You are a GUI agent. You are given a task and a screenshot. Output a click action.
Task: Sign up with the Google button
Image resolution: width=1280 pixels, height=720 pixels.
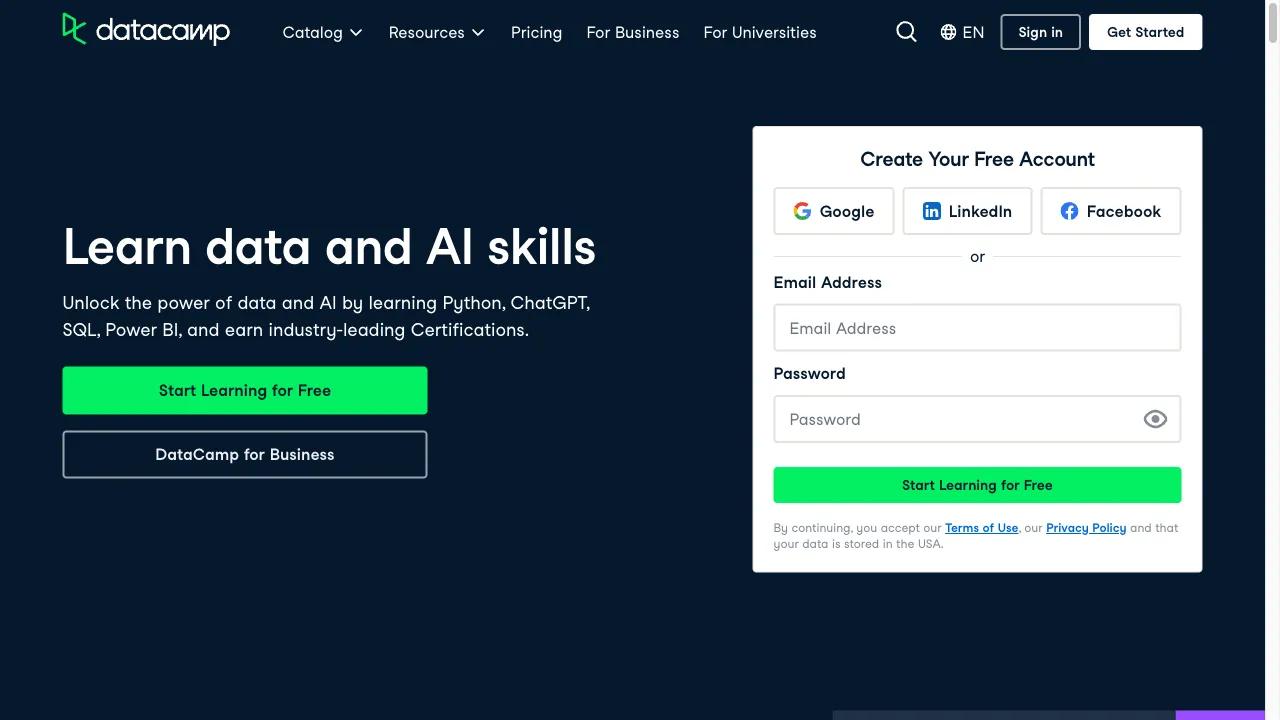[833, 211]
